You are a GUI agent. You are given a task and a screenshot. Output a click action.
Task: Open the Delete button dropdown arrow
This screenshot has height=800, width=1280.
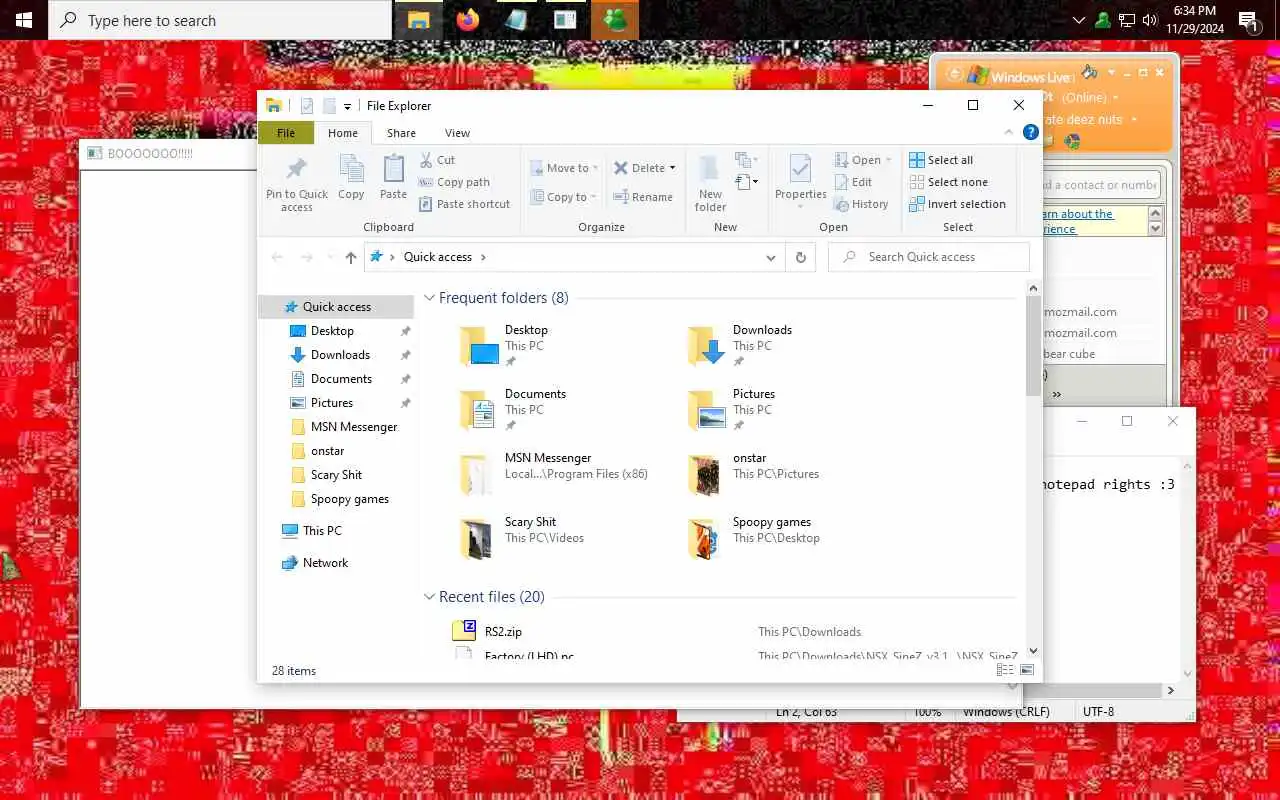tap(672, 168)
